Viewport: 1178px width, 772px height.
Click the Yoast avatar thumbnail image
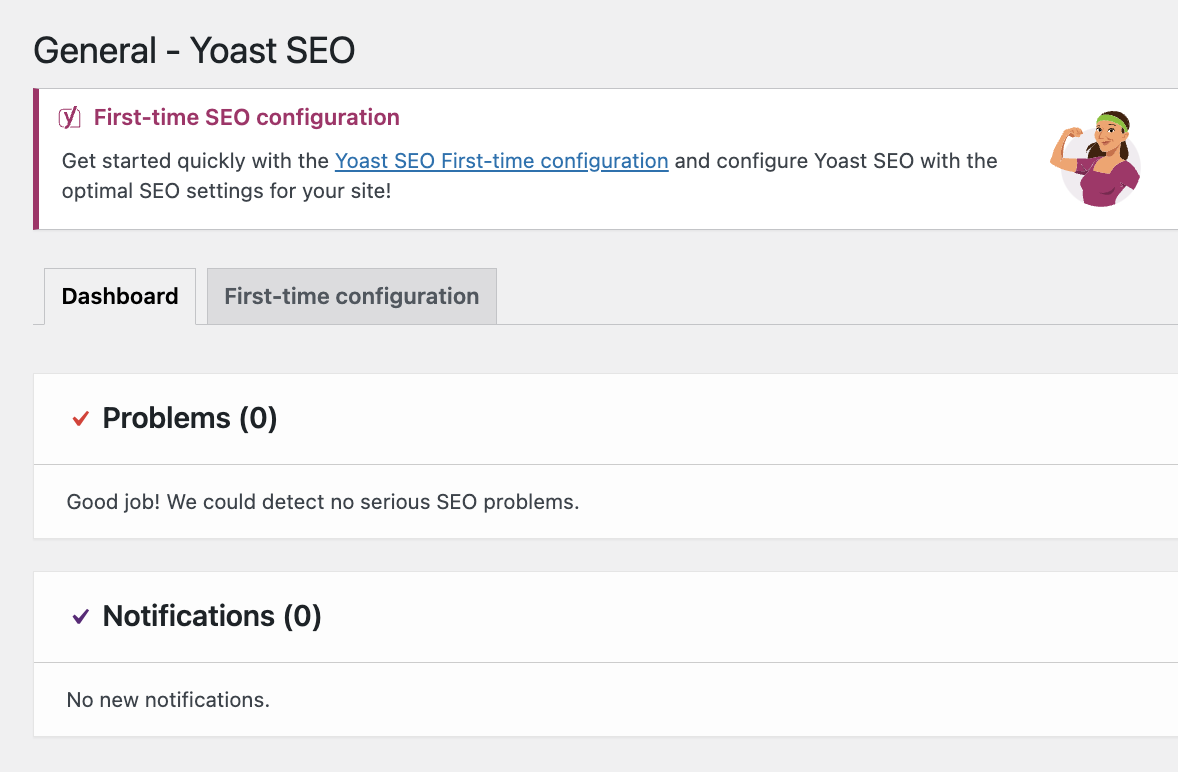pyautogui.click(x=1096, y=160)
